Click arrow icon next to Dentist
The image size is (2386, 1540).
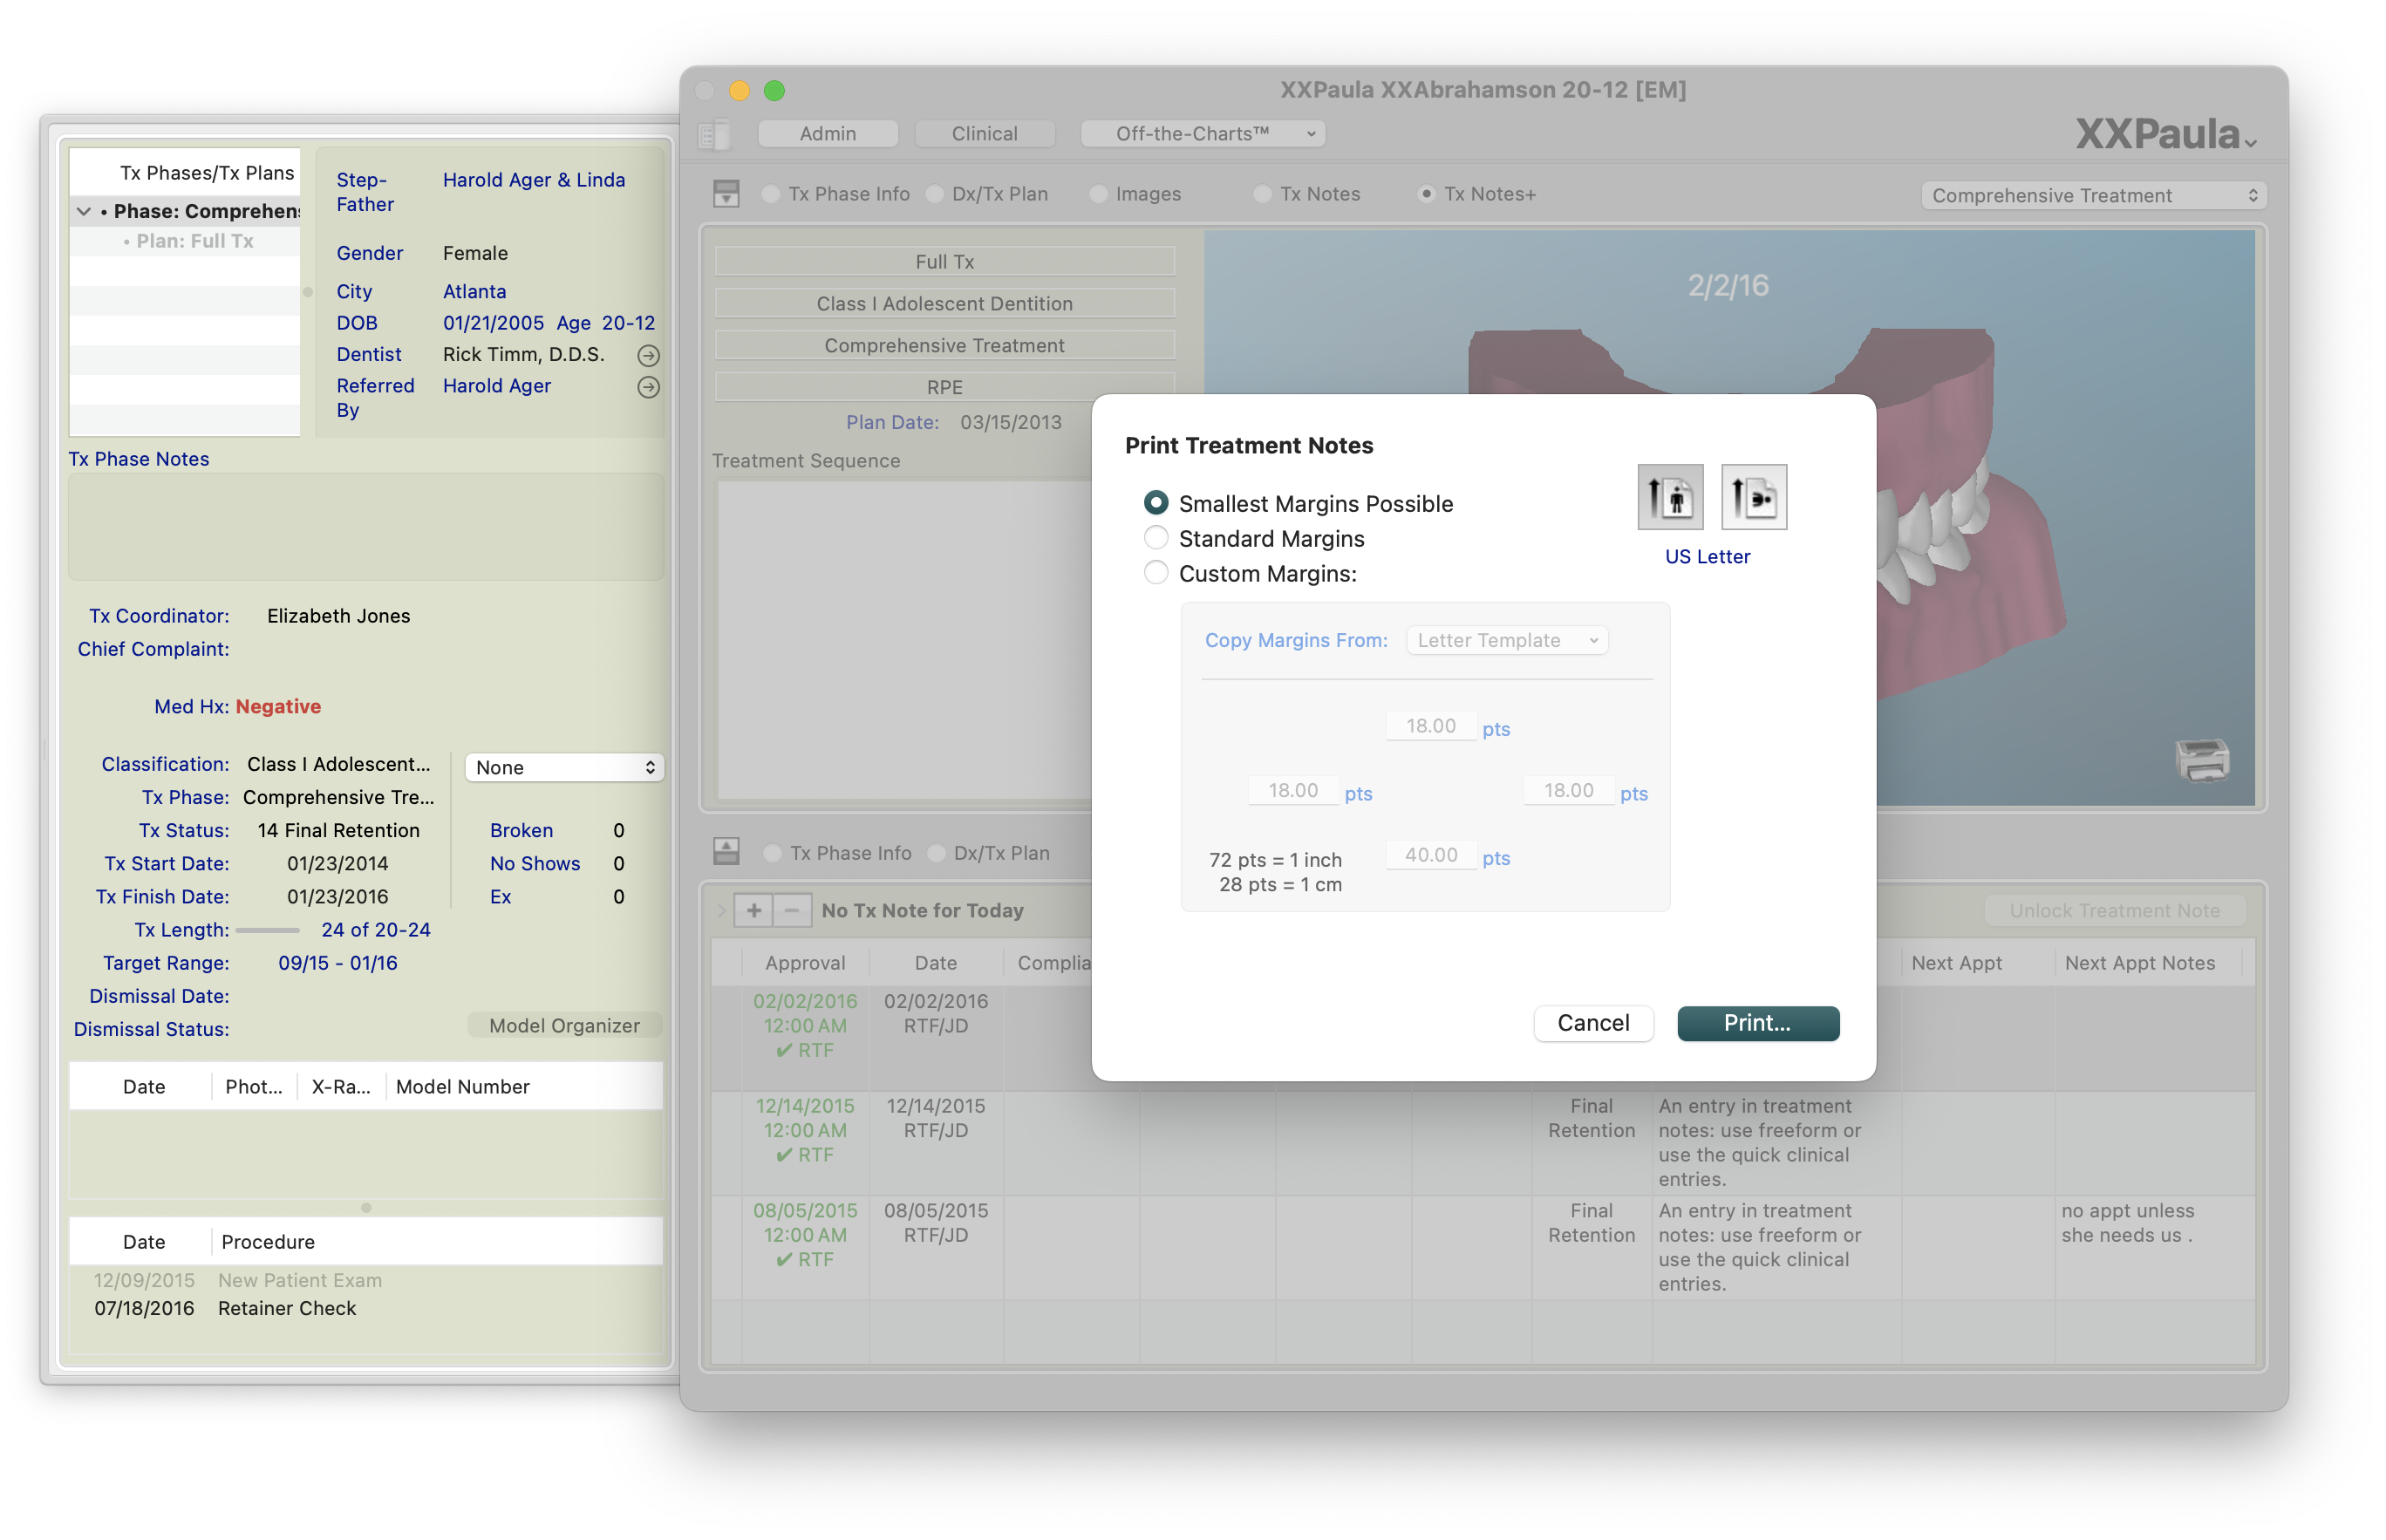(648, 355)
